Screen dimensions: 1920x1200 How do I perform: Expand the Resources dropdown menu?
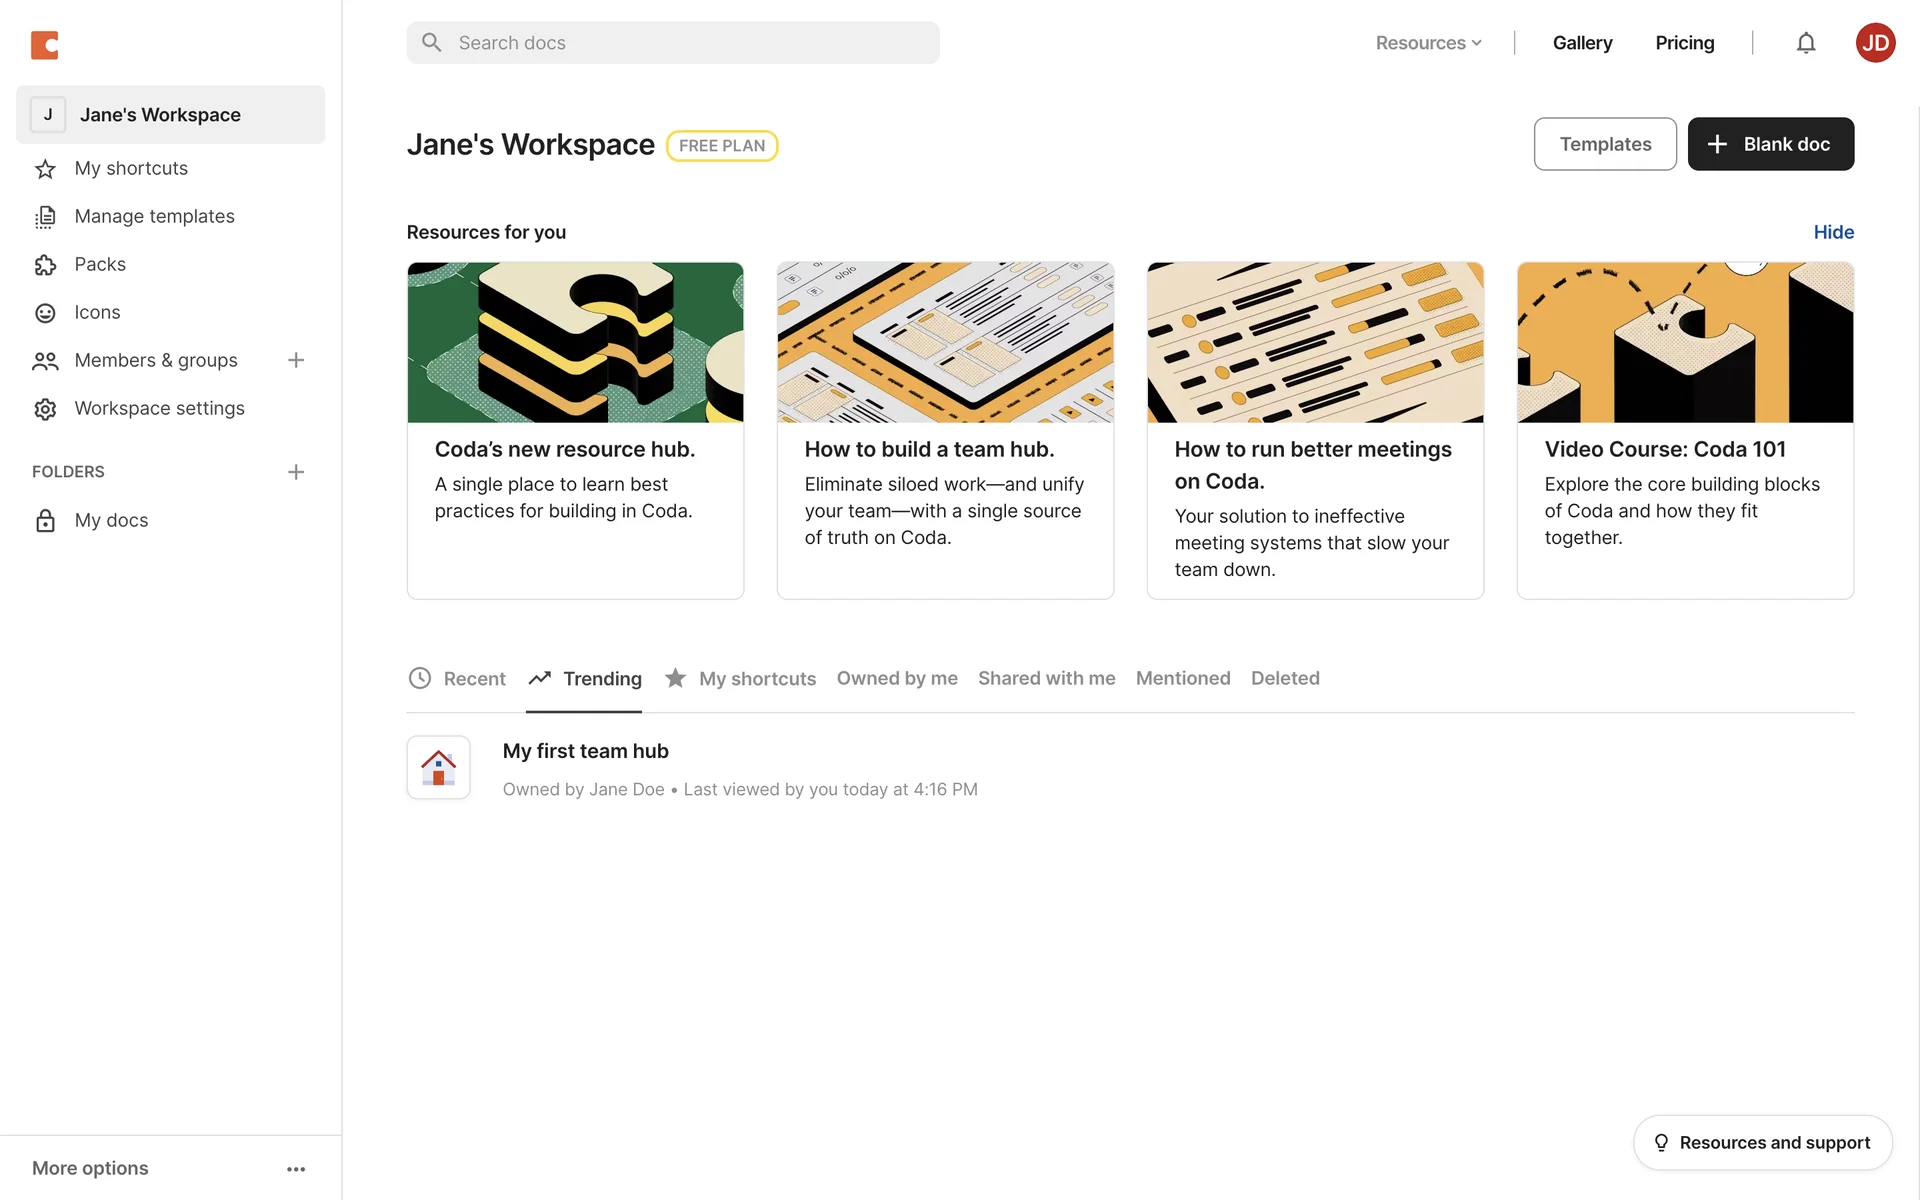1428,43
